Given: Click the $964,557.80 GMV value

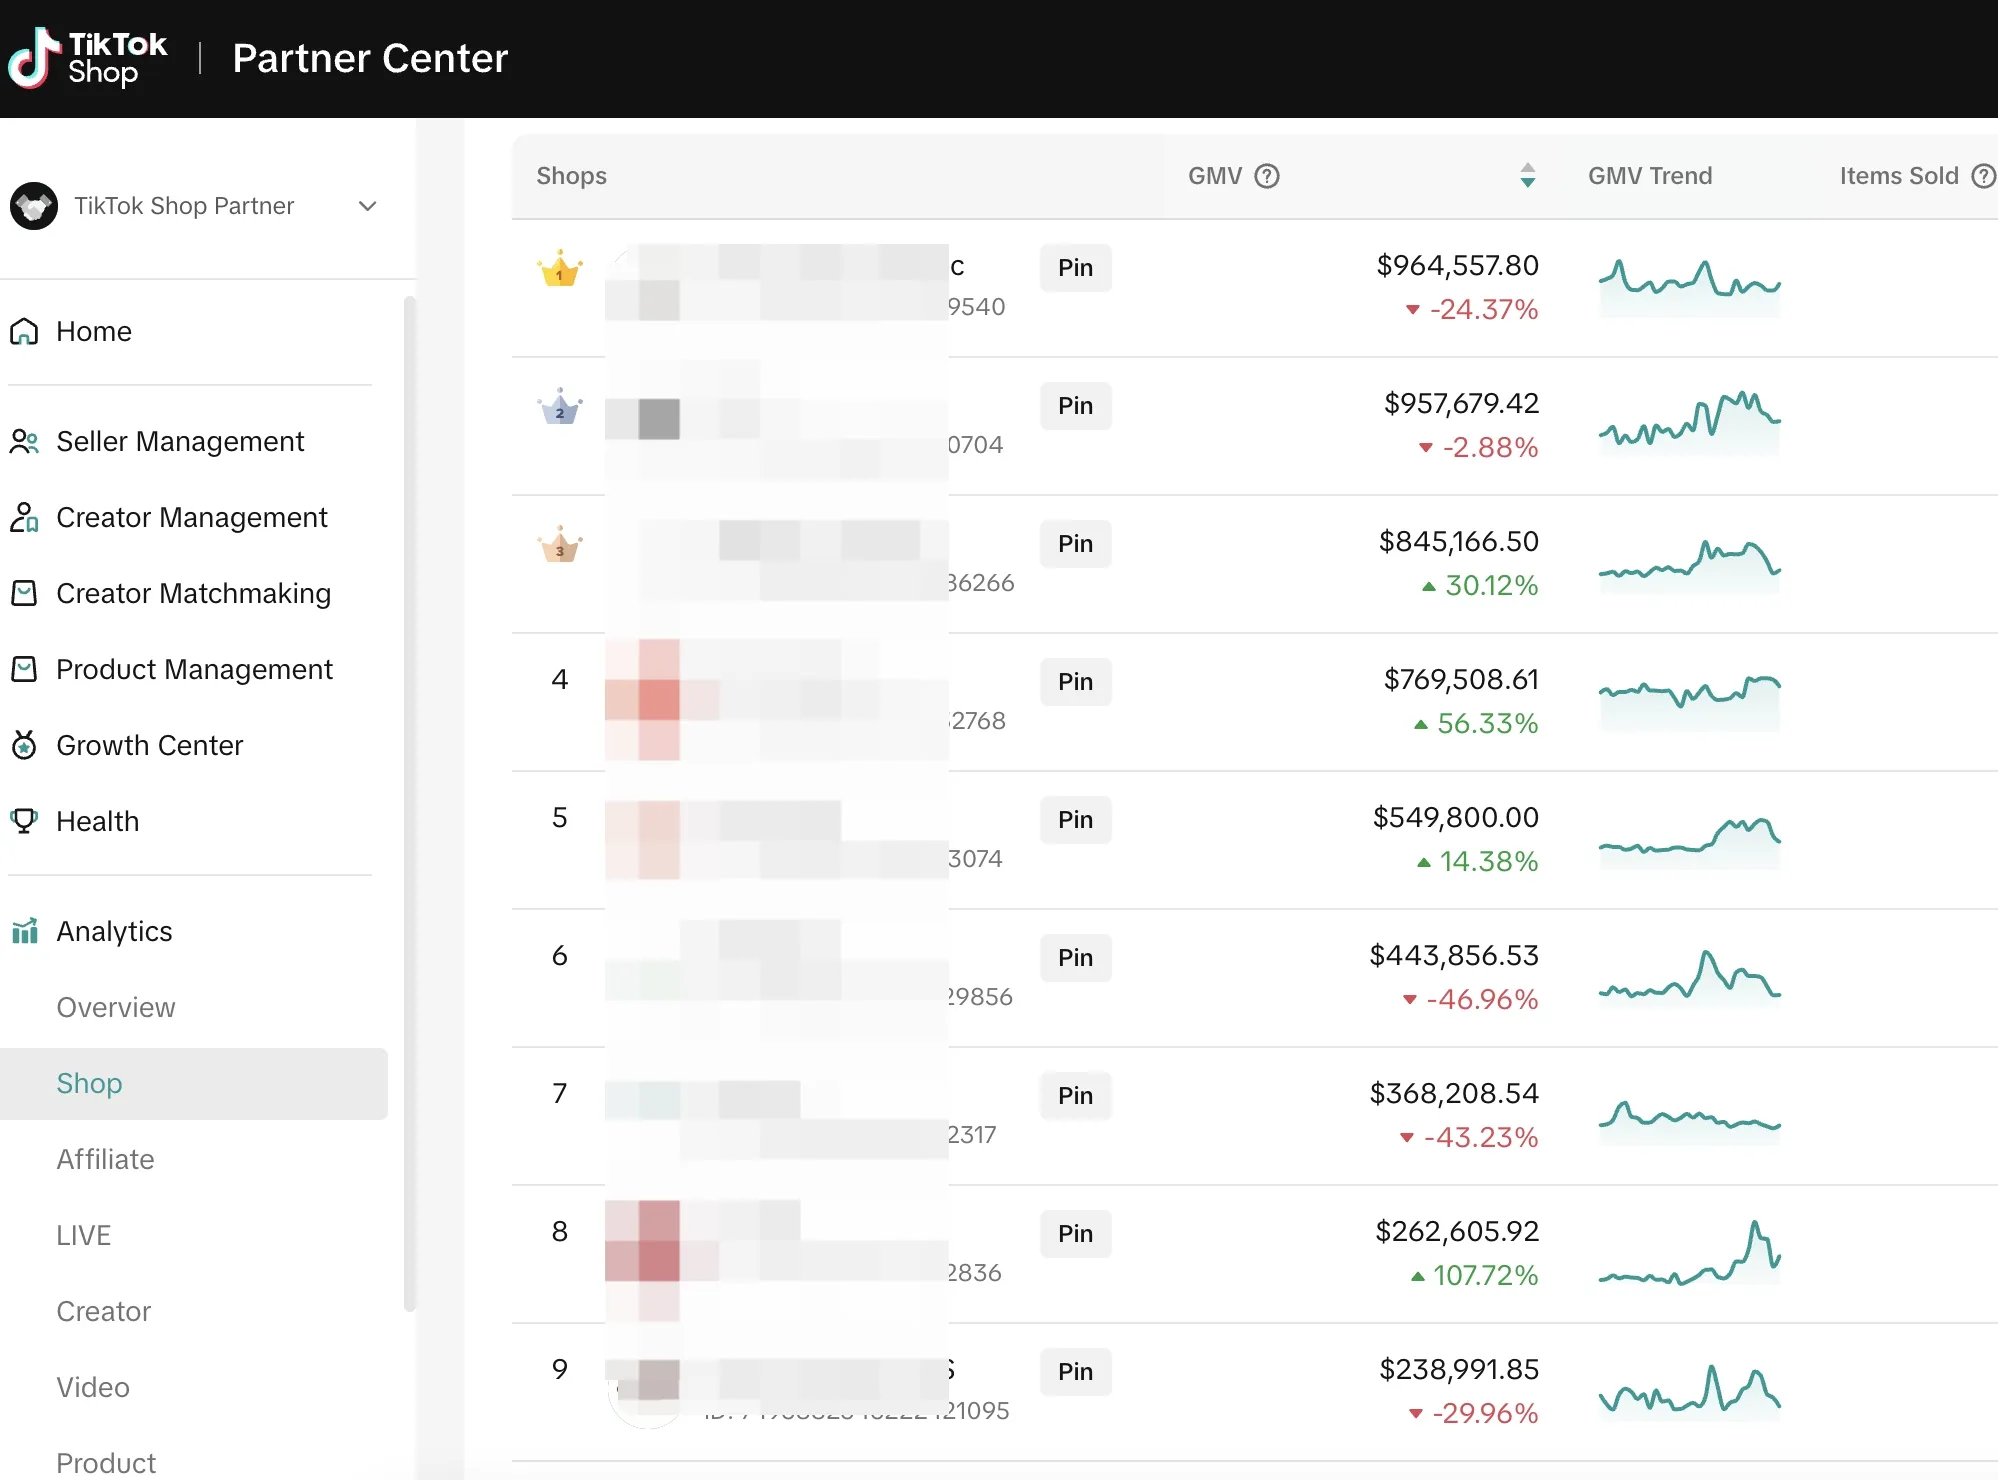Looking at the screenshot, I should coord(1457,266).
